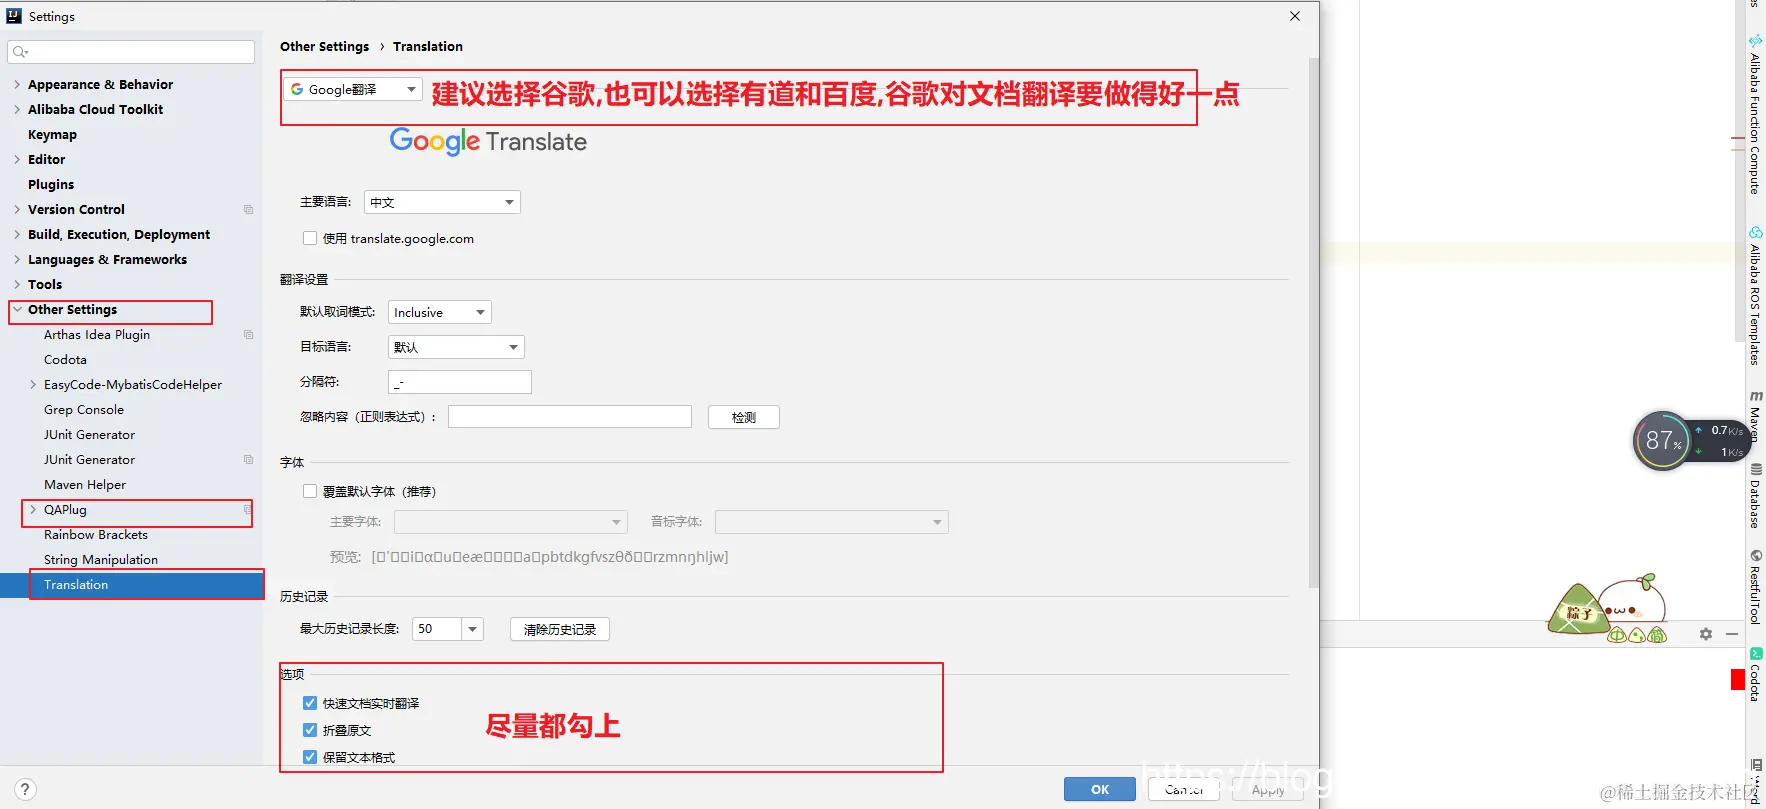This screenshot has height=809, width=1766.
Task: Open the Codota side panel
Action: click(x=1755, y=675)
